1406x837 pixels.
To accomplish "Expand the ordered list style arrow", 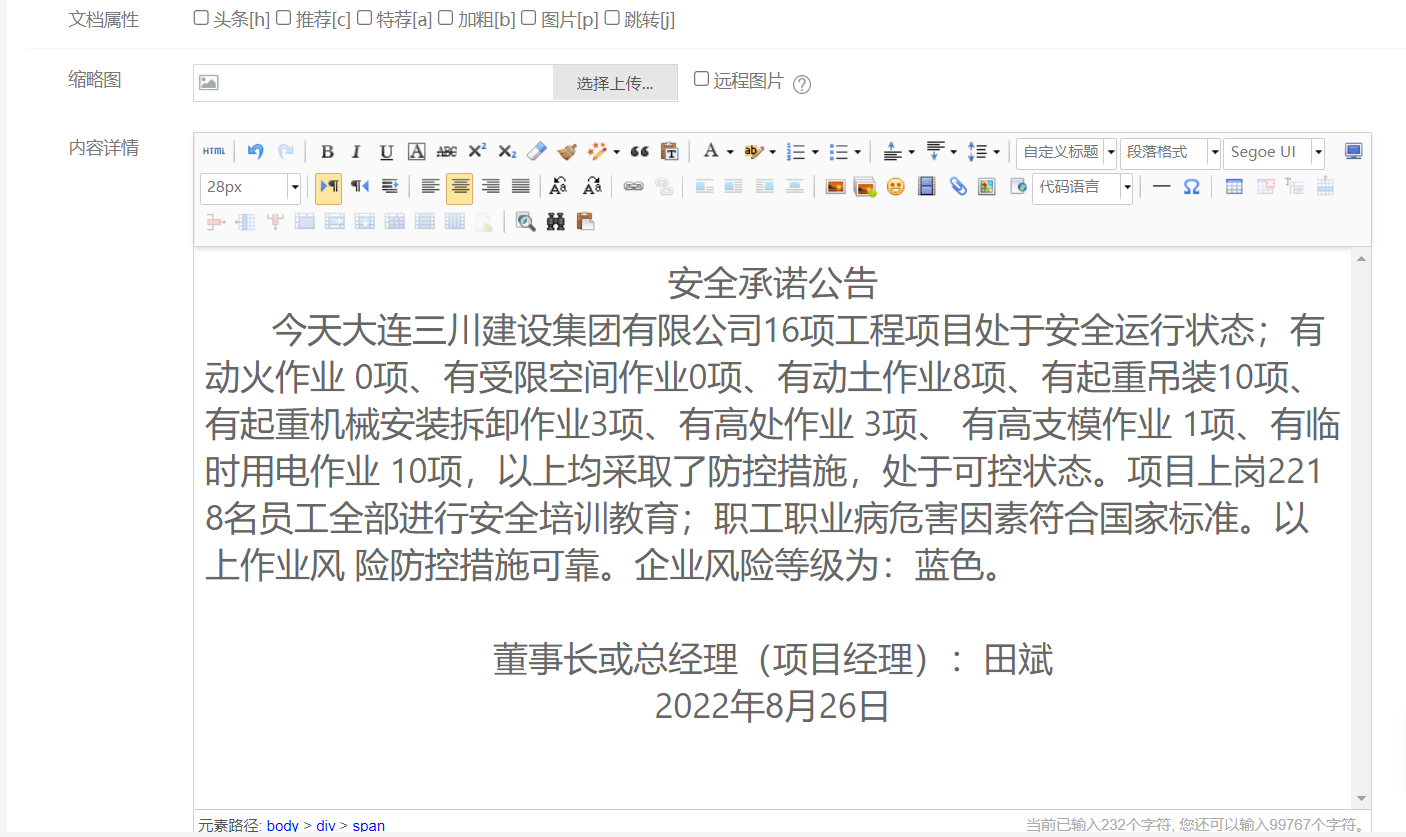I will pos(815,152).
